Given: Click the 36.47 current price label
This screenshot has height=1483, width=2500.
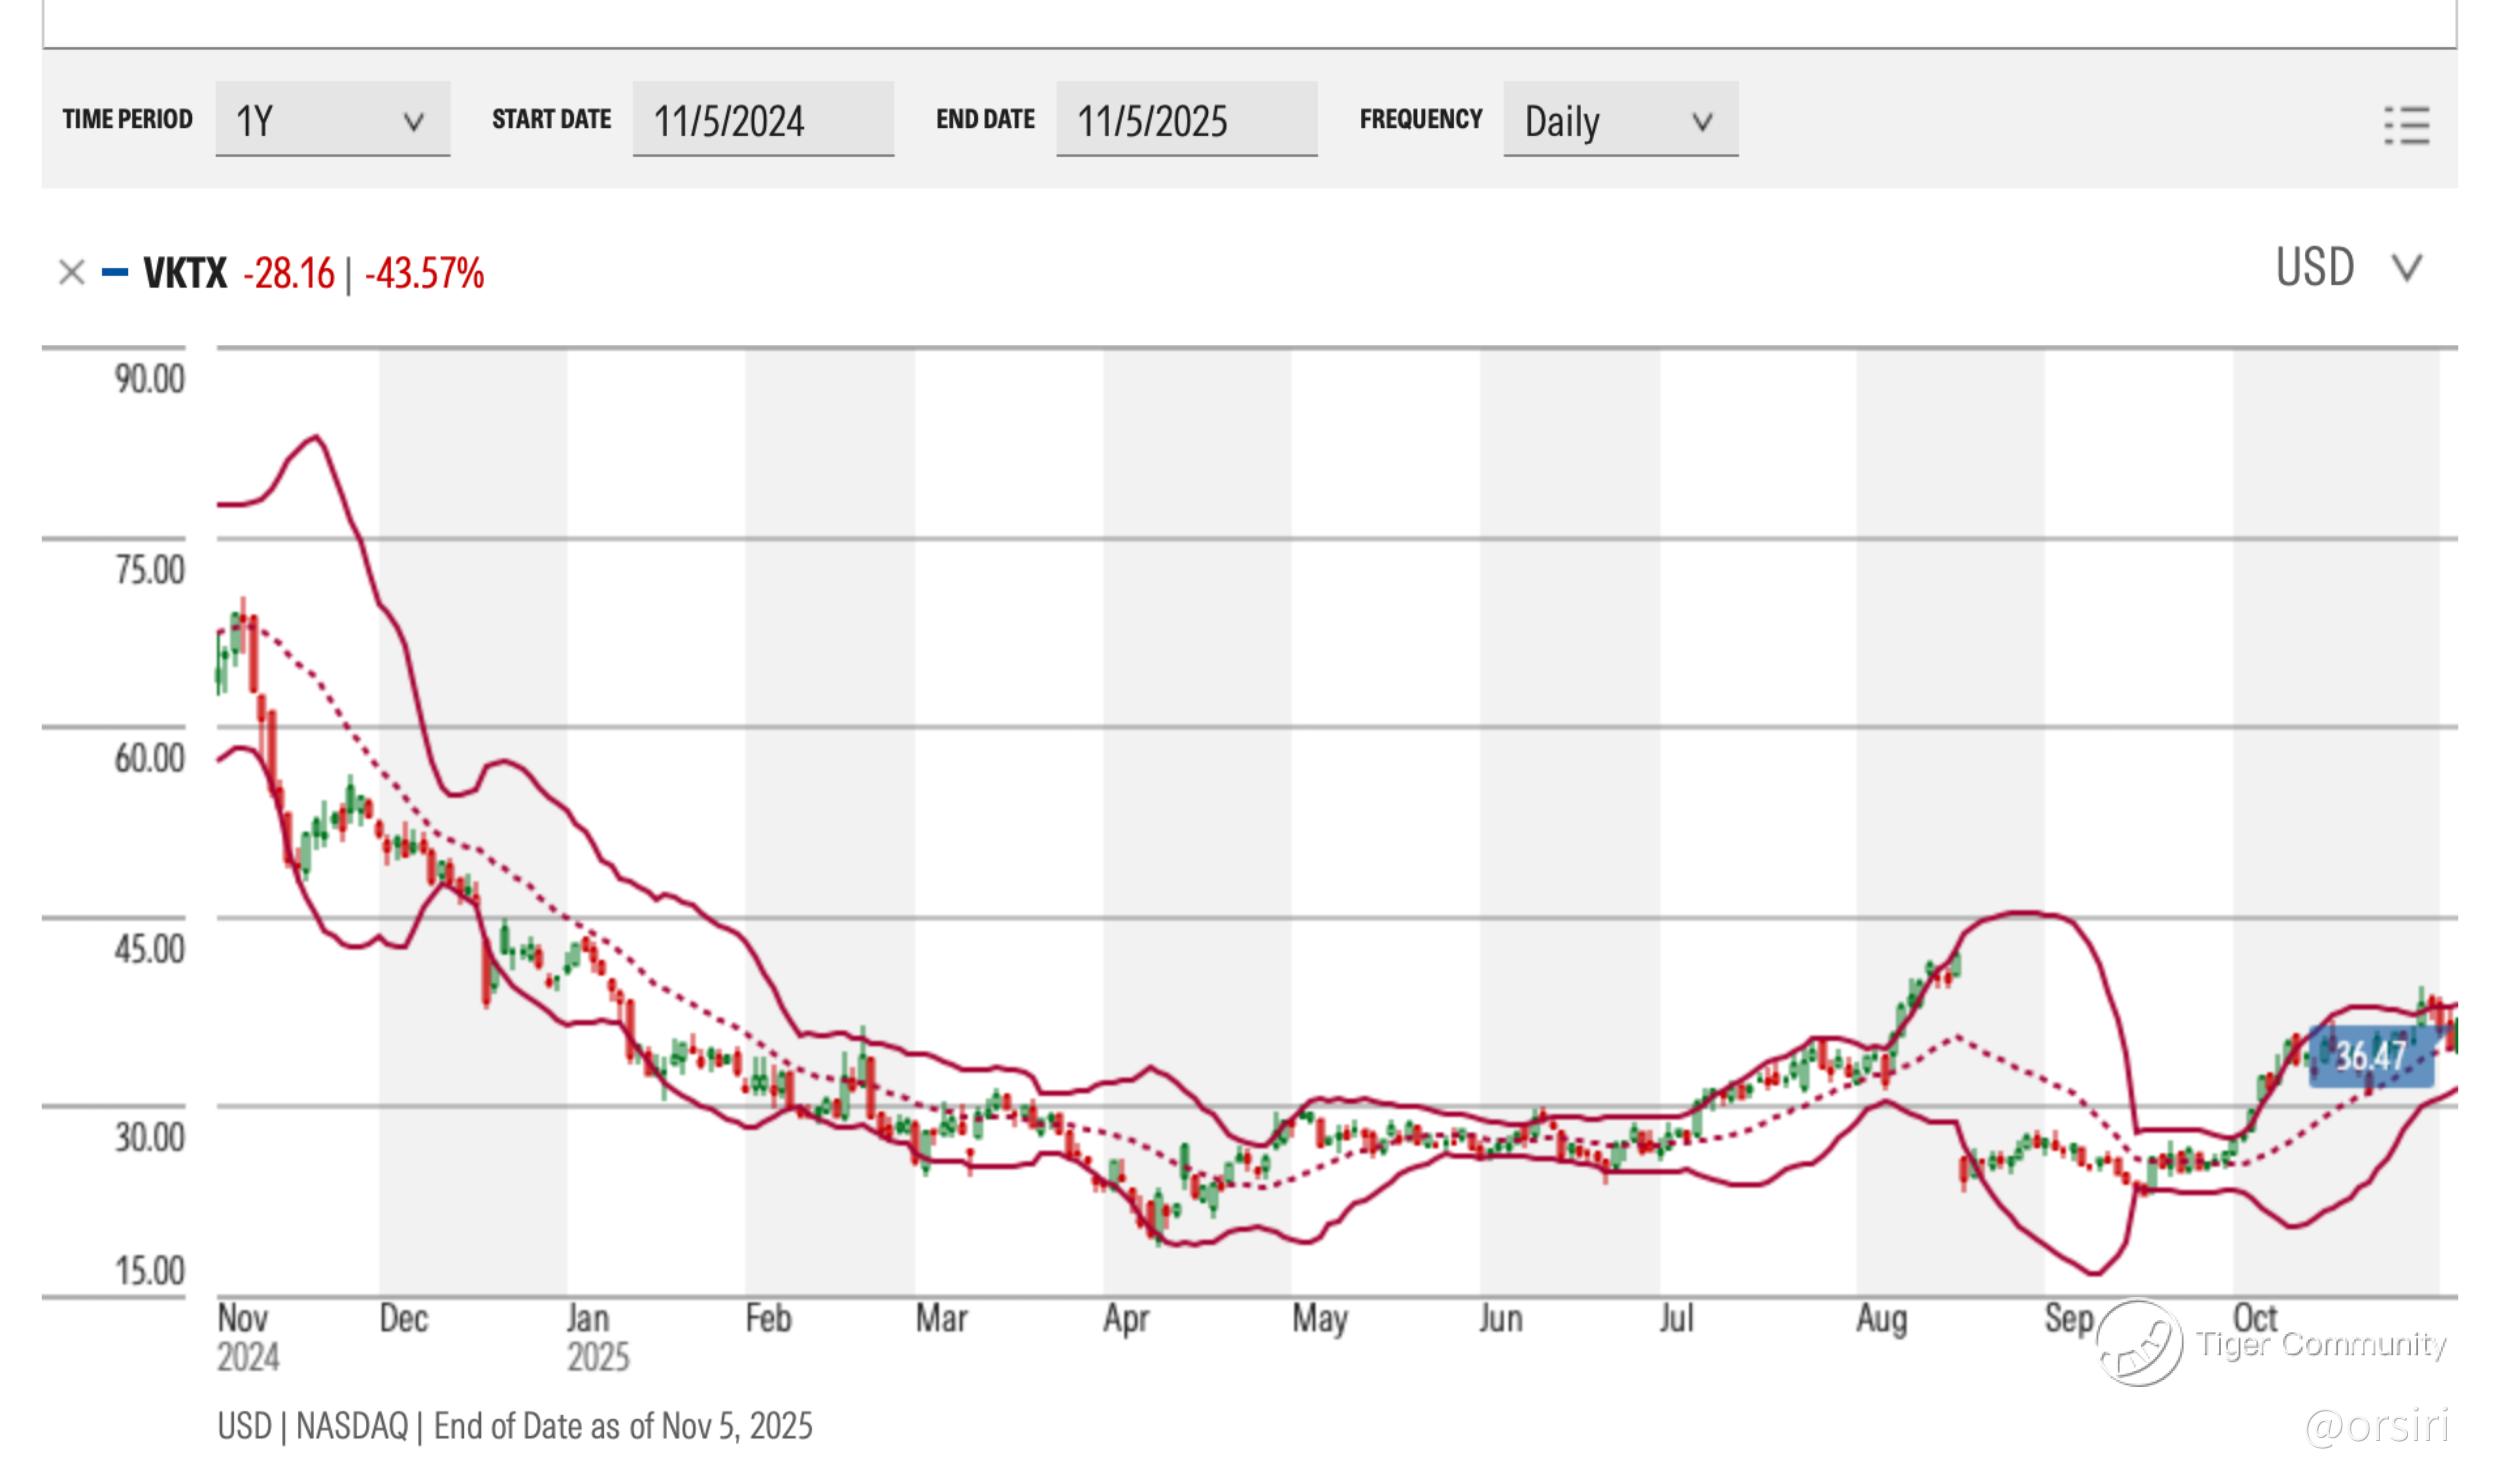Looking at the screenshot, I should (2370, 1056).
